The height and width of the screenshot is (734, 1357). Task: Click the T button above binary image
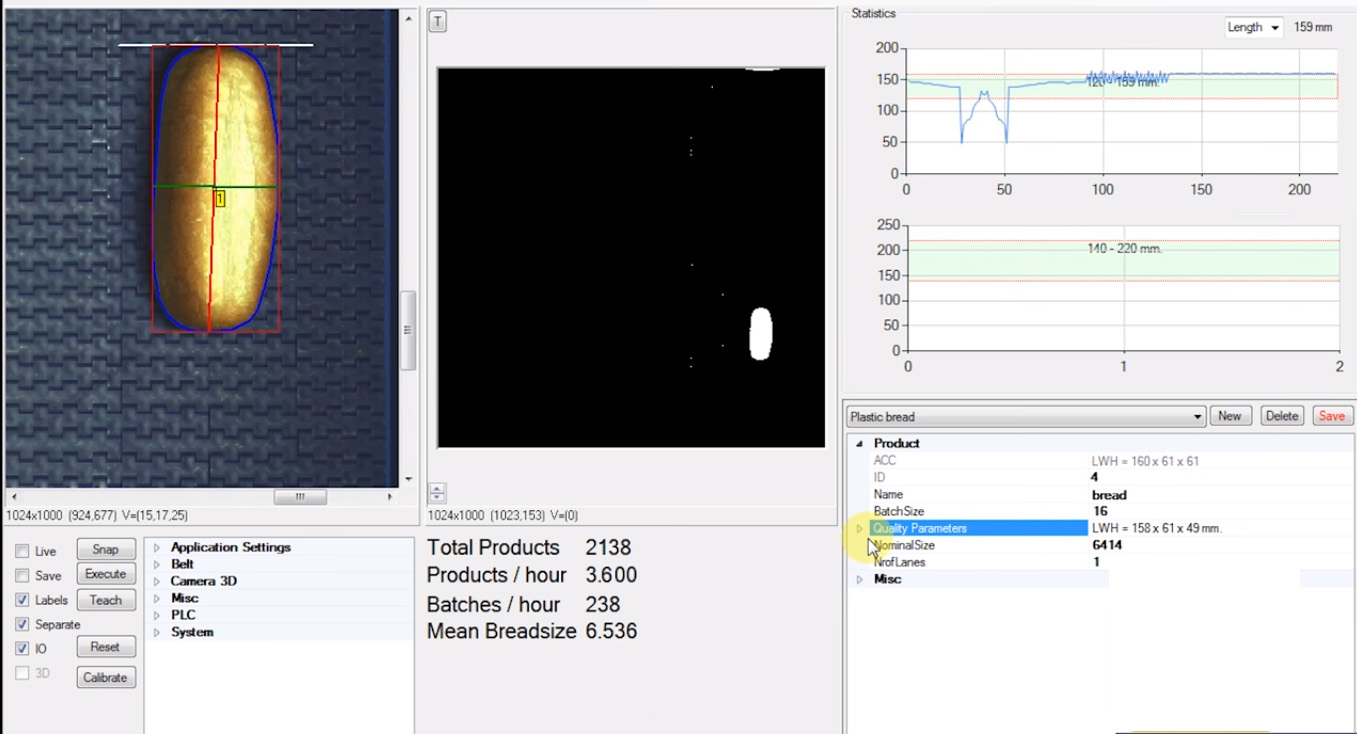tap(437, 22)
